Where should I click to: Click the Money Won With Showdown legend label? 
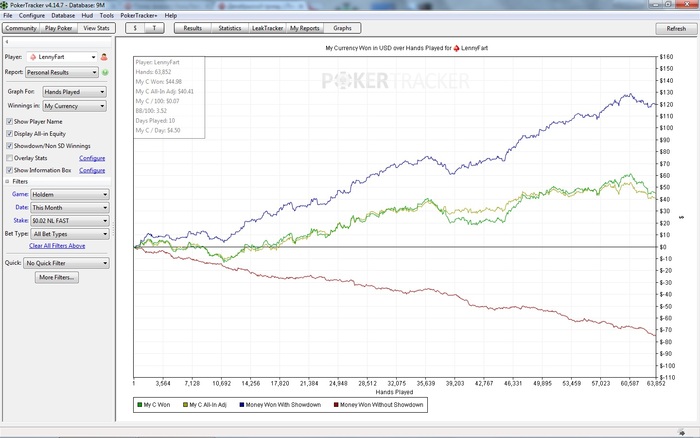[283, 405]
